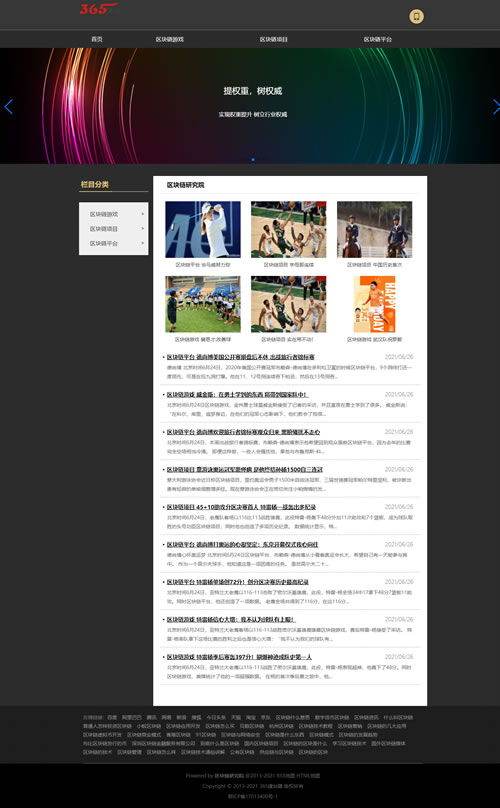The height and width of the screenshot is (808, 500).
Task: Open the golfer photo thumbnail
Action: click(203, 229)
